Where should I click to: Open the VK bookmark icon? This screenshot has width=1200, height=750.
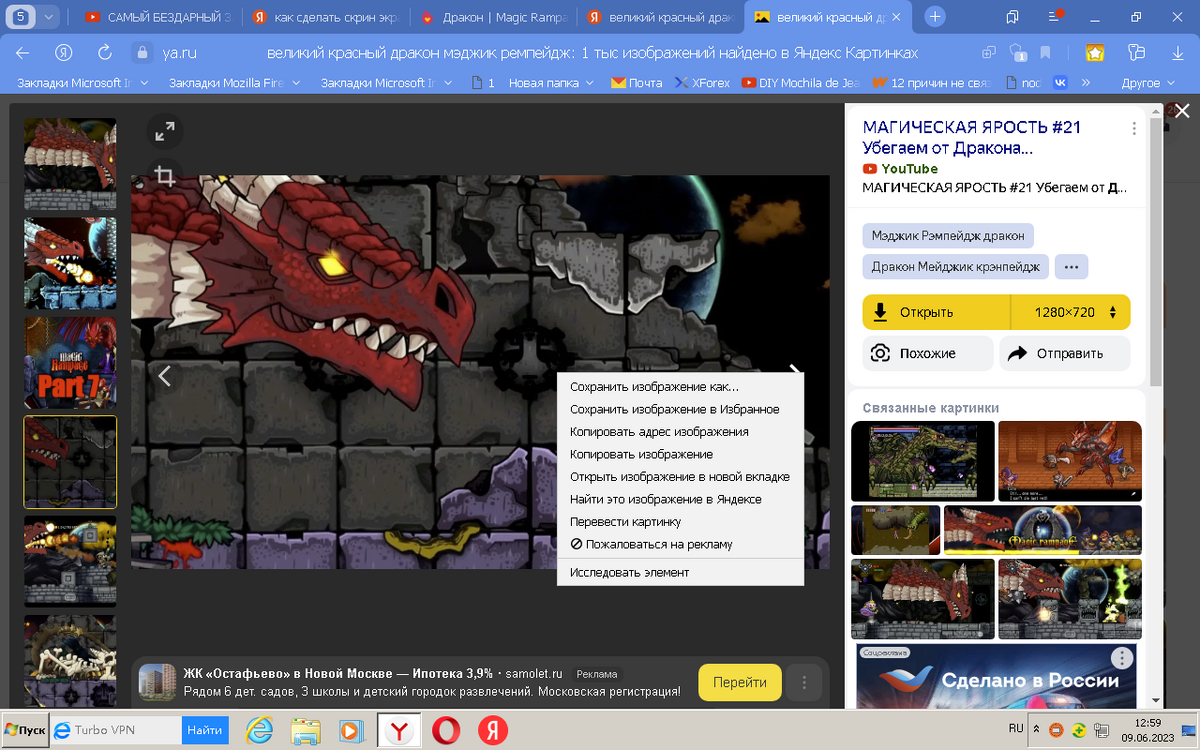(x=1059, y=83)
